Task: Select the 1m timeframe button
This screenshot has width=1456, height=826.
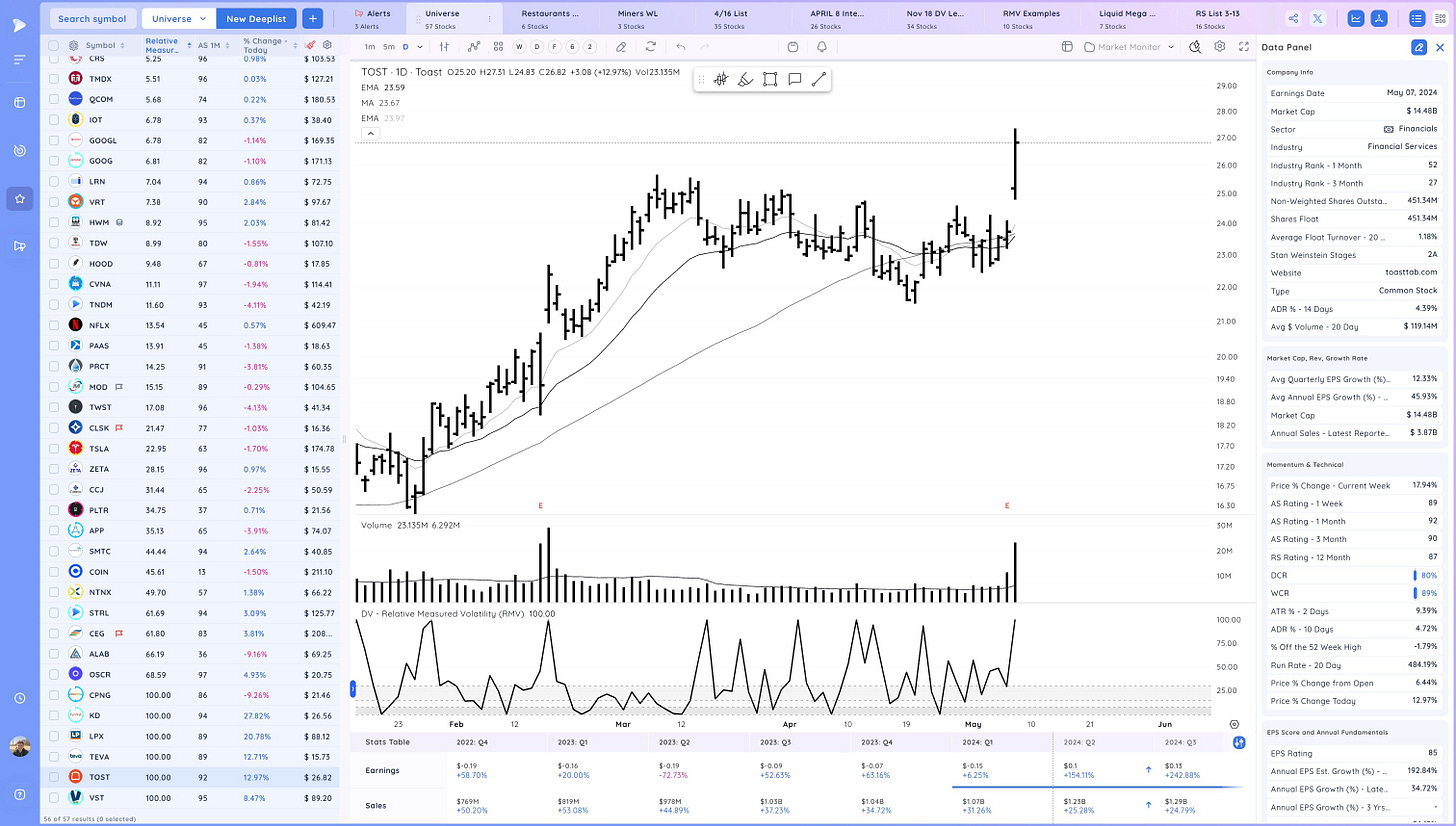Action: (x=370, y=47)
